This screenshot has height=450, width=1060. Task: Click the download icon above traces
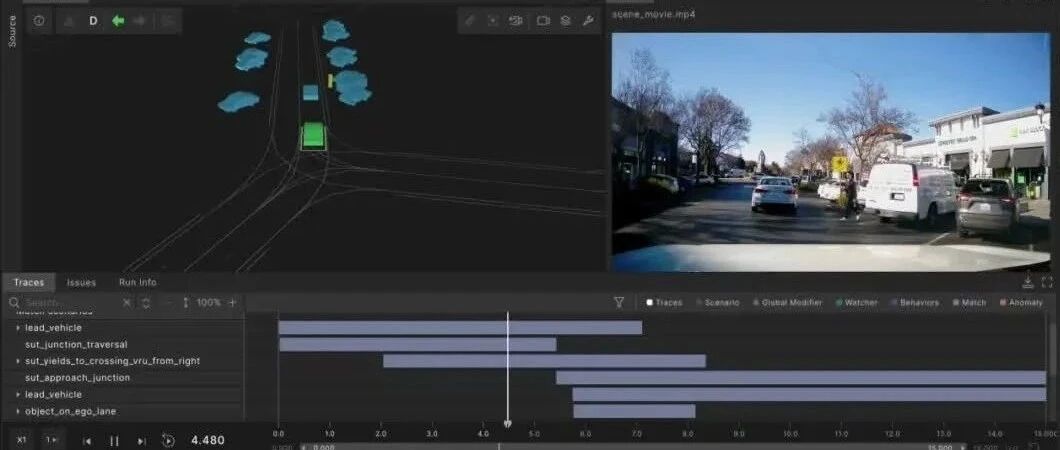pos(1028,282)
